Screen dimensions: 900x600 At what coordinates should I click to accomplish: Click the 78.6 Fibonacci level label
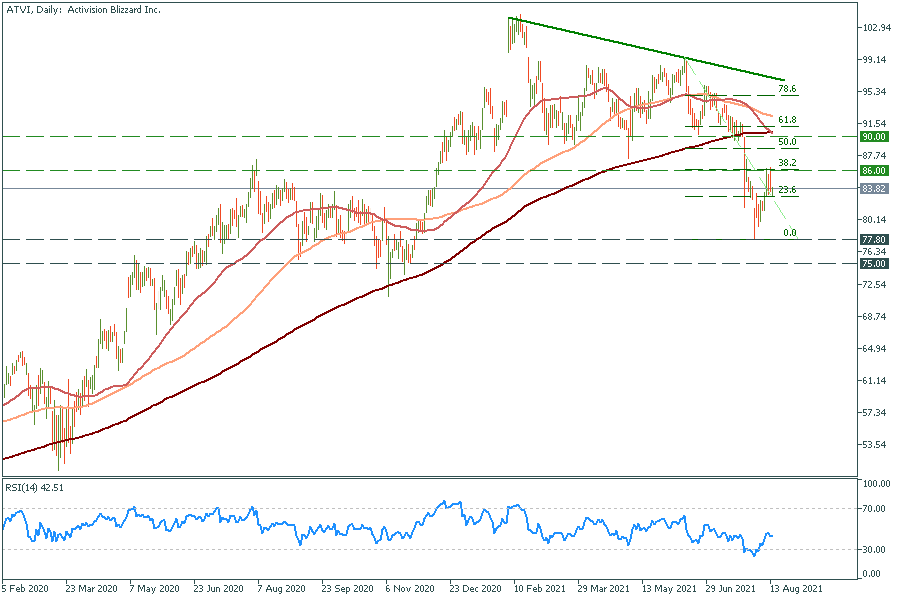click(x=787, y=90)
